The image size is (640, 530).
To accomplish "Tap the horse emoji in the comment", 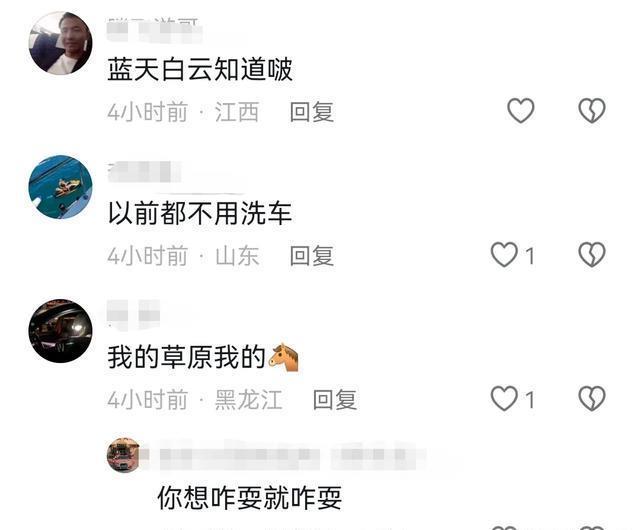I will pyautogui.click(x=284, y=357).
